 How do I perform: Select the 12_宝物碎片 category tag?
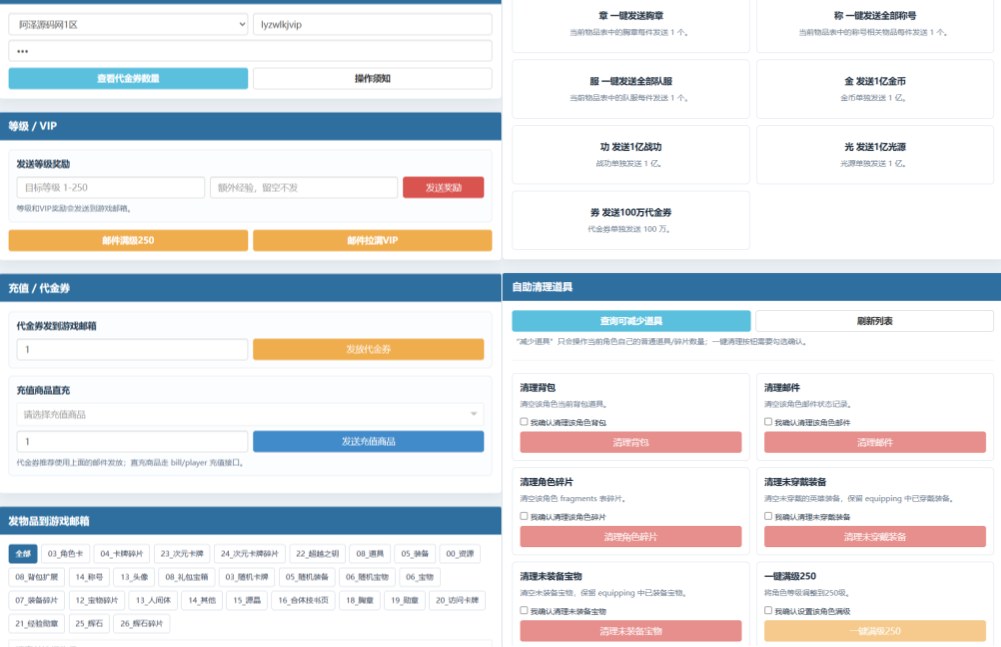point(96,600)
